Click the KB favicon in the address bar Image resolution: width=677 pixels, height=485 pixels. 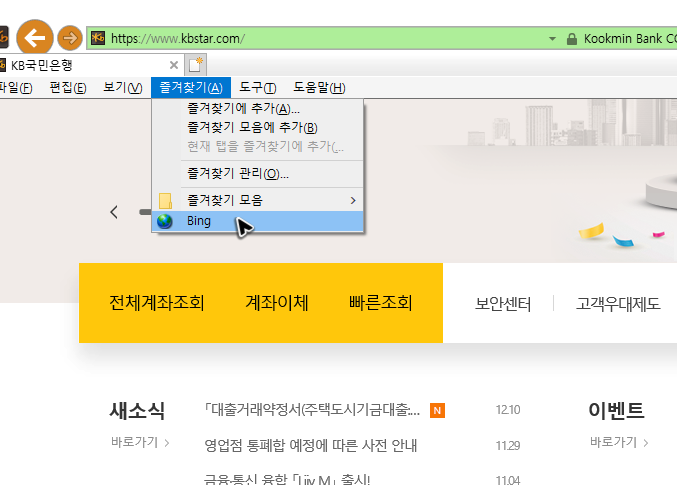pyautogui.click(x=98, y=38)
